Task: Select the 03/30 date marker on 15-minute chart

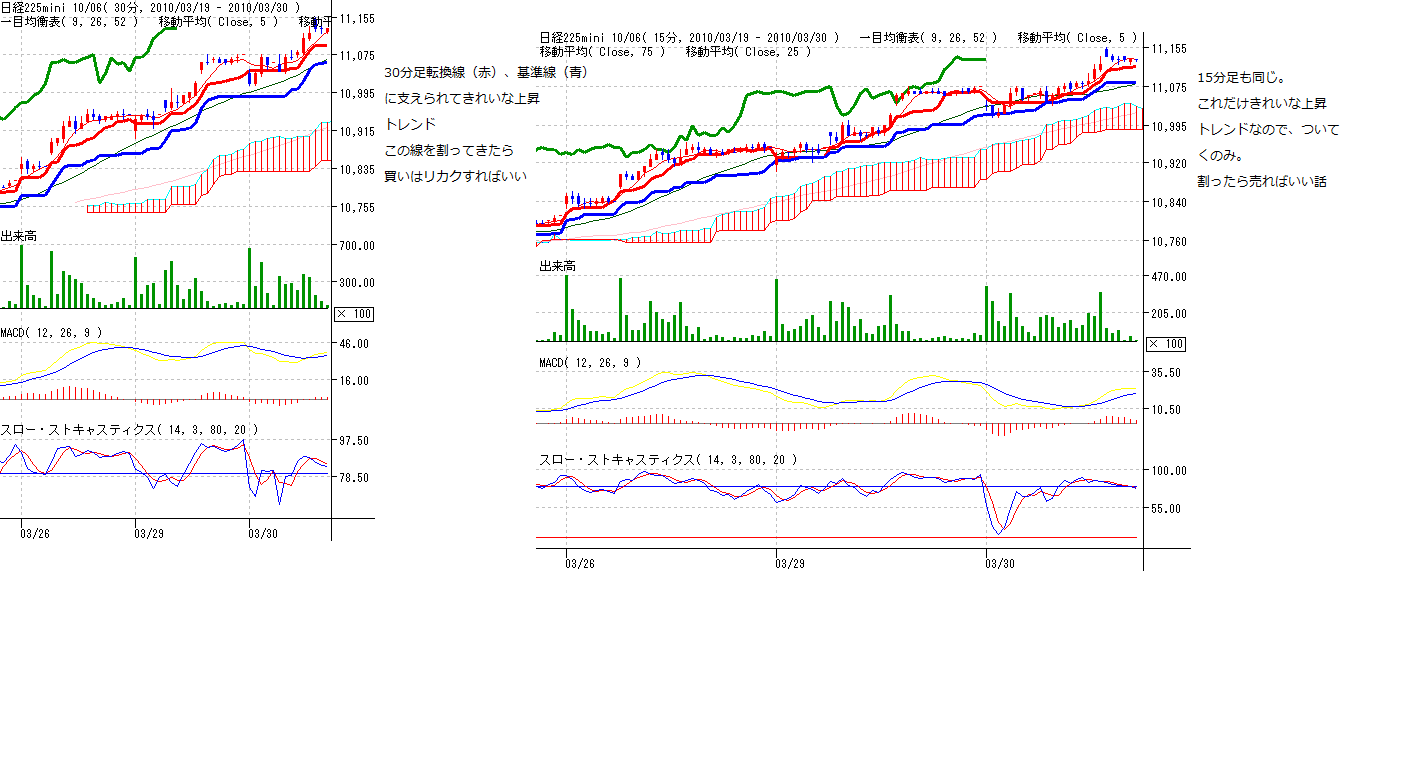Action: [1000, 563]
